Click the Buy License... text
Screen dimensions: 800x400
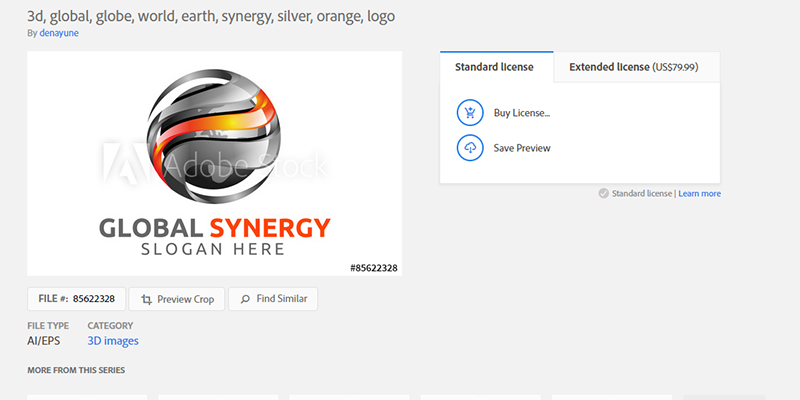click(x=522, y=113)
